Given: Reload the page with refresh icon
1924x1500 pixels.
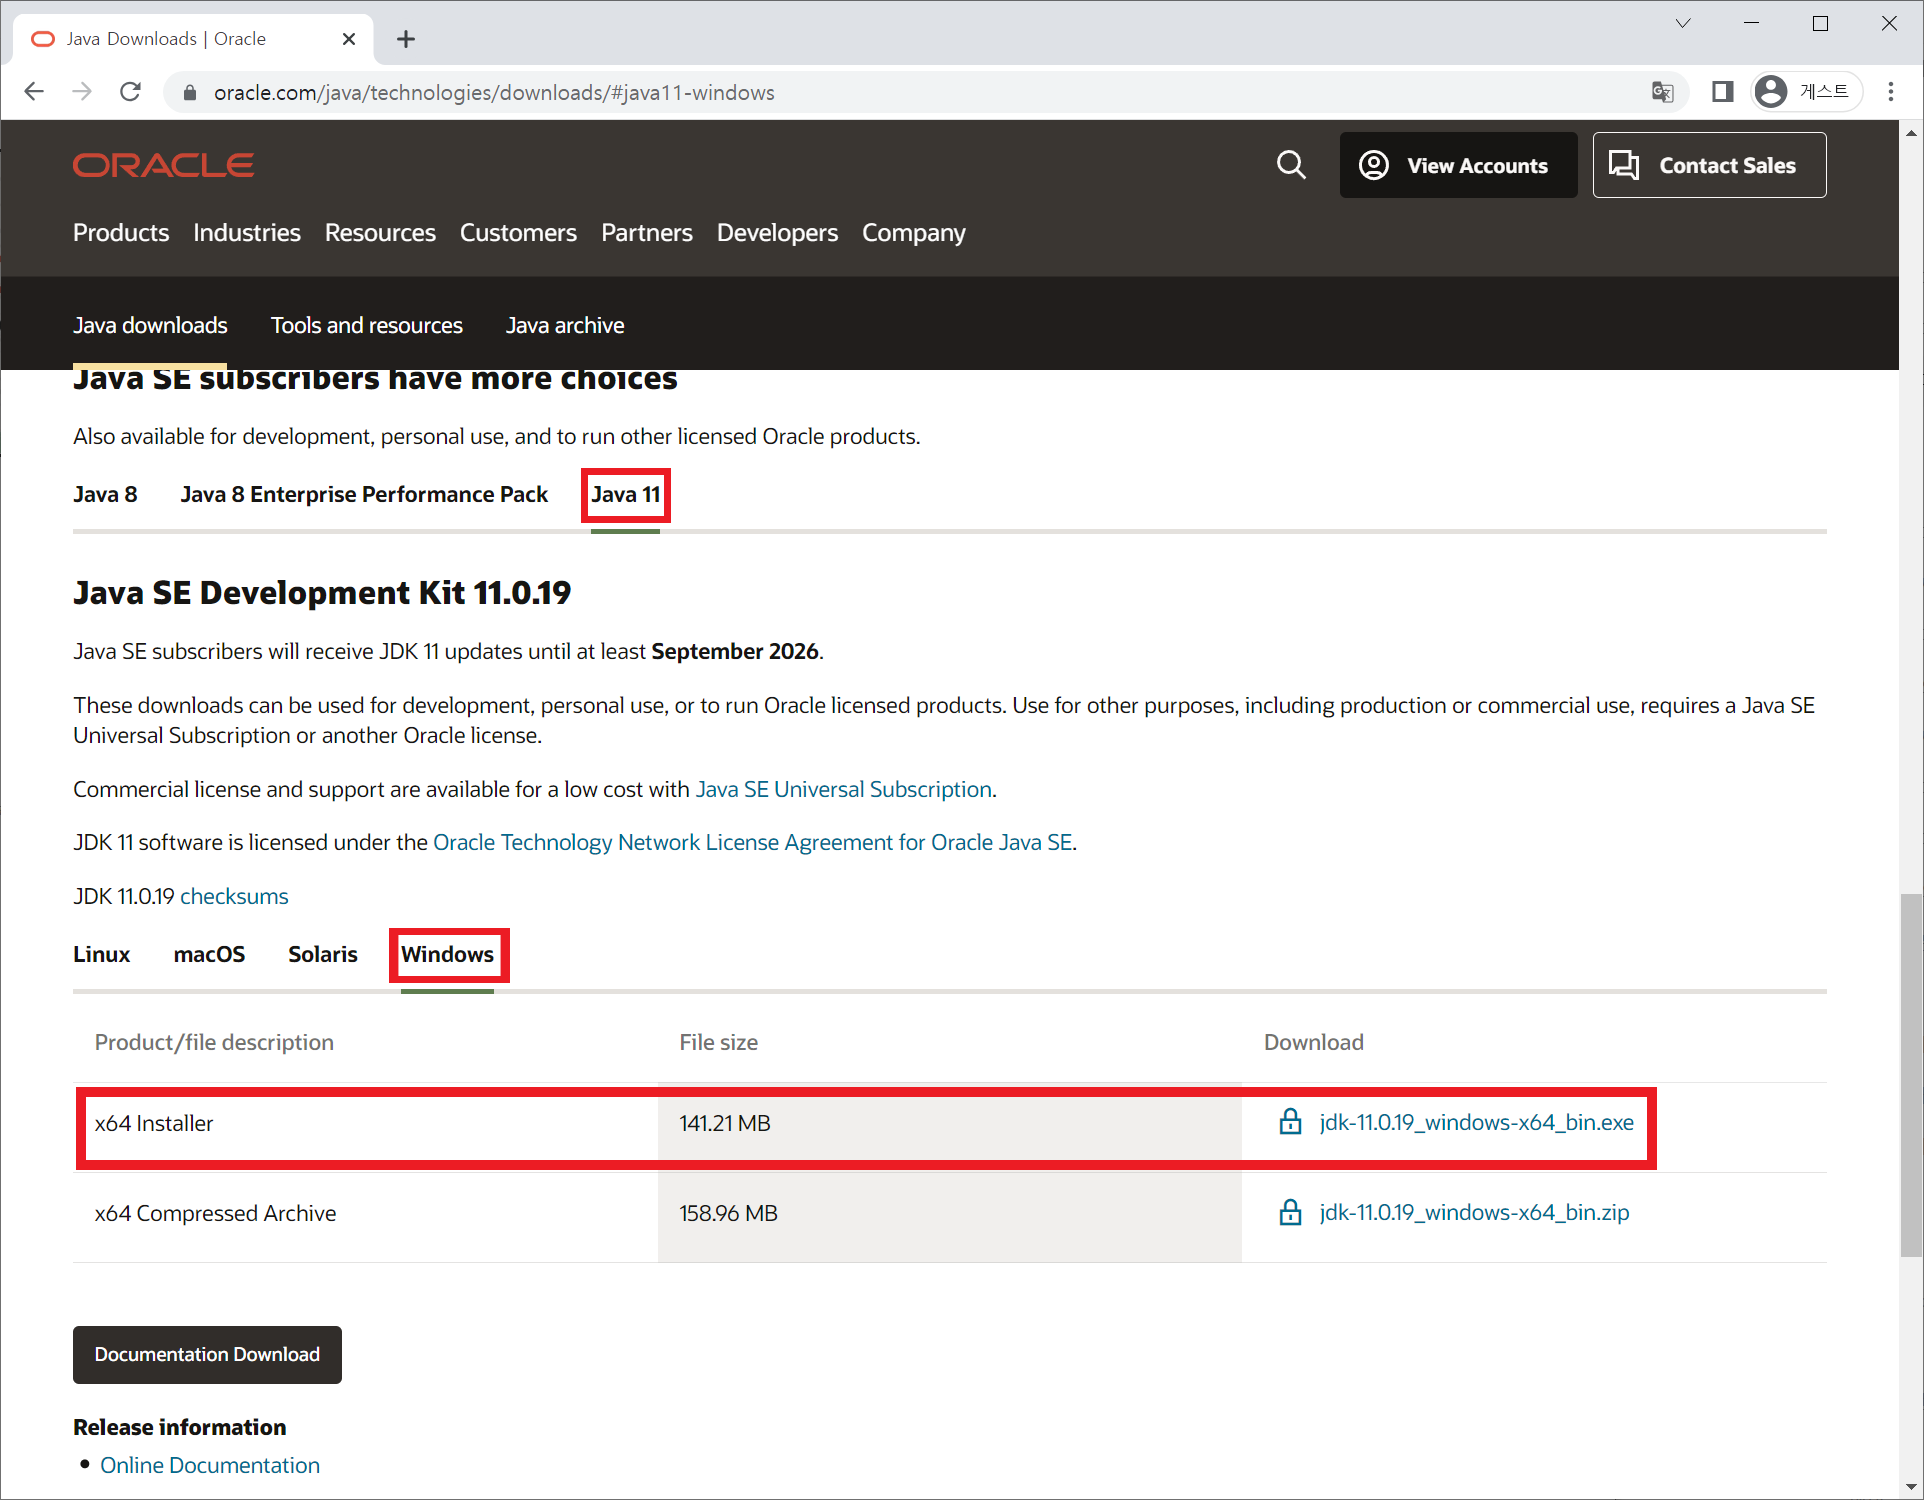Looking at the screenshot, I should point(130,92).
